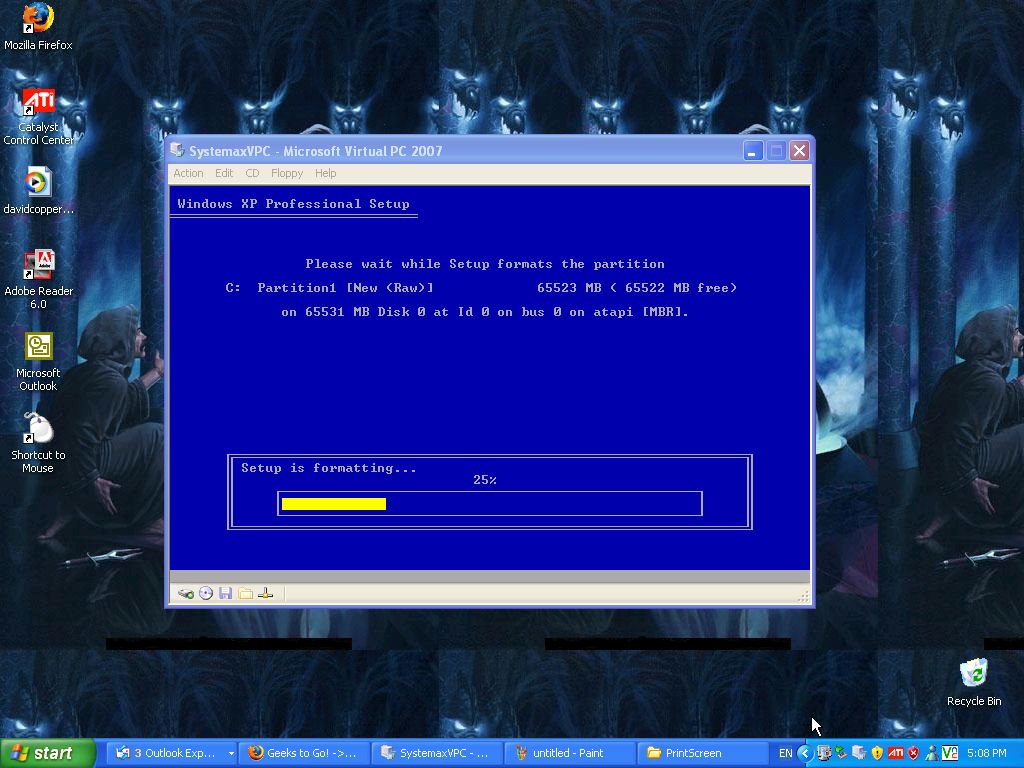The width and height of the screenshot is (1024, 768).
Task: Click the yellow formatting progress bar
Action: tap(334, 504)
